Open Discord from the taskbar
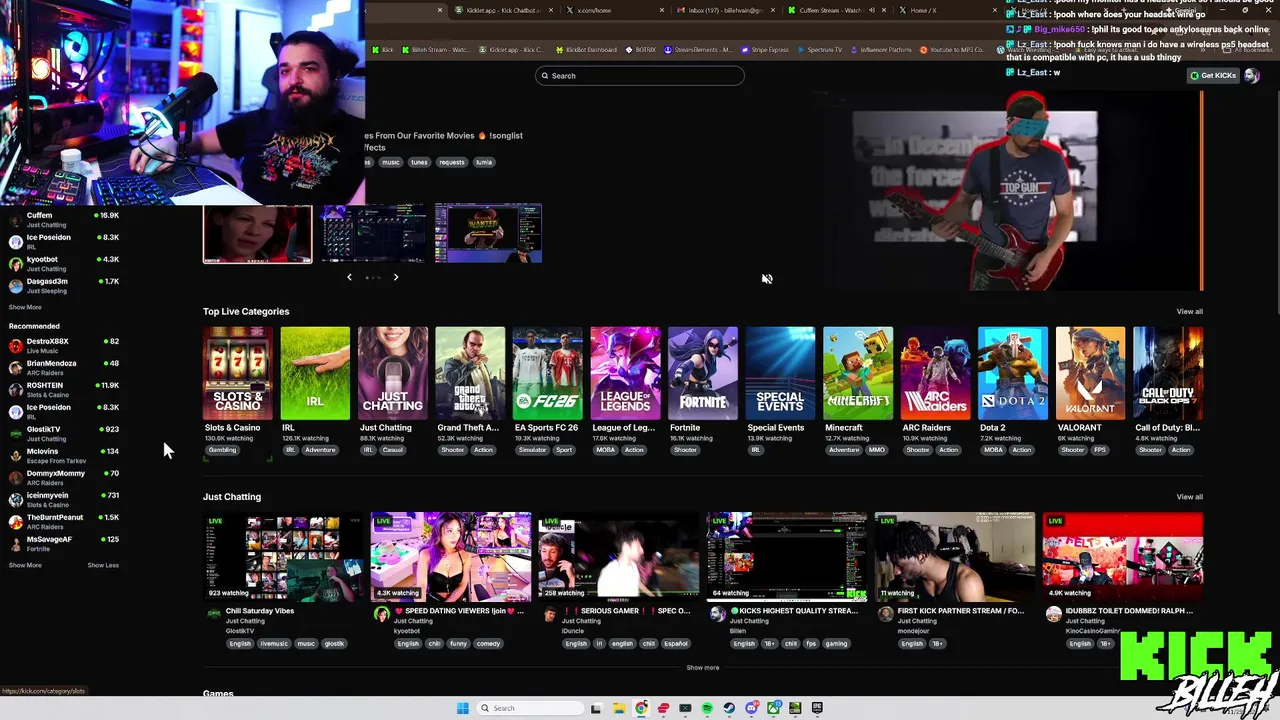 pyautogui.click(x=751, y=708)
